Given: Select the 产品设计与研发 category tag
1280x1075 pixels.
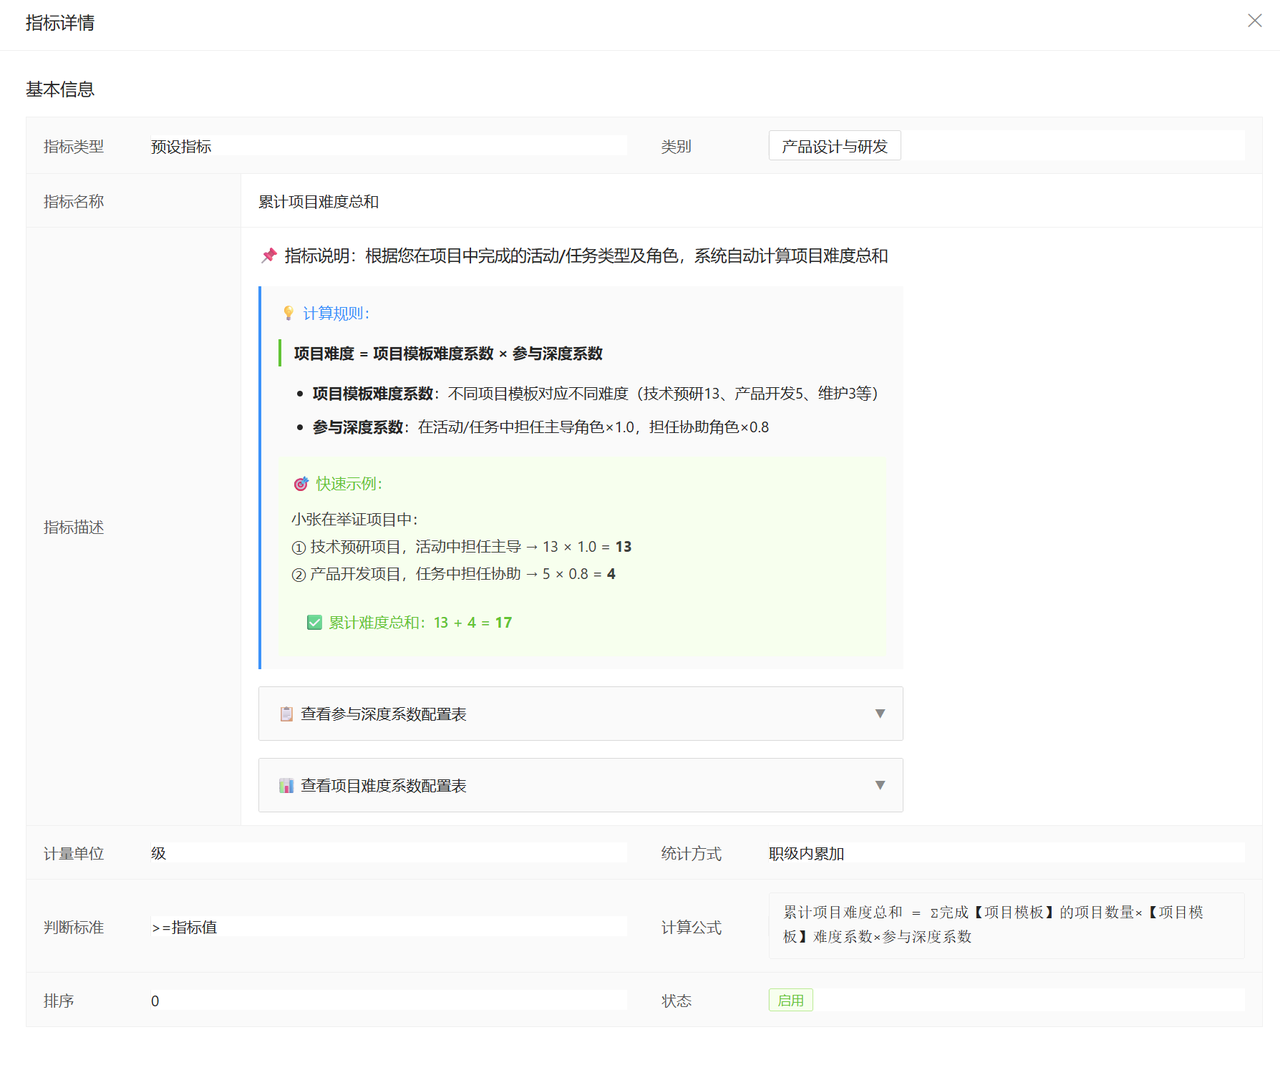Looking at the screenshot, I should click(834, 145).
